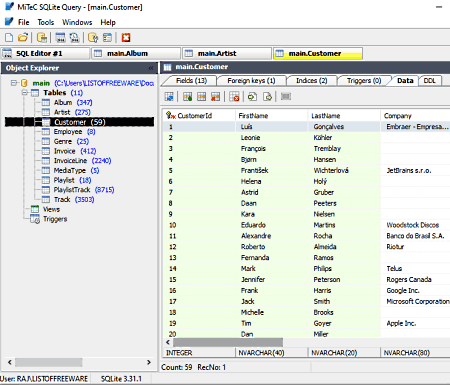Select the main.Customer window tab

pos(318,53)
